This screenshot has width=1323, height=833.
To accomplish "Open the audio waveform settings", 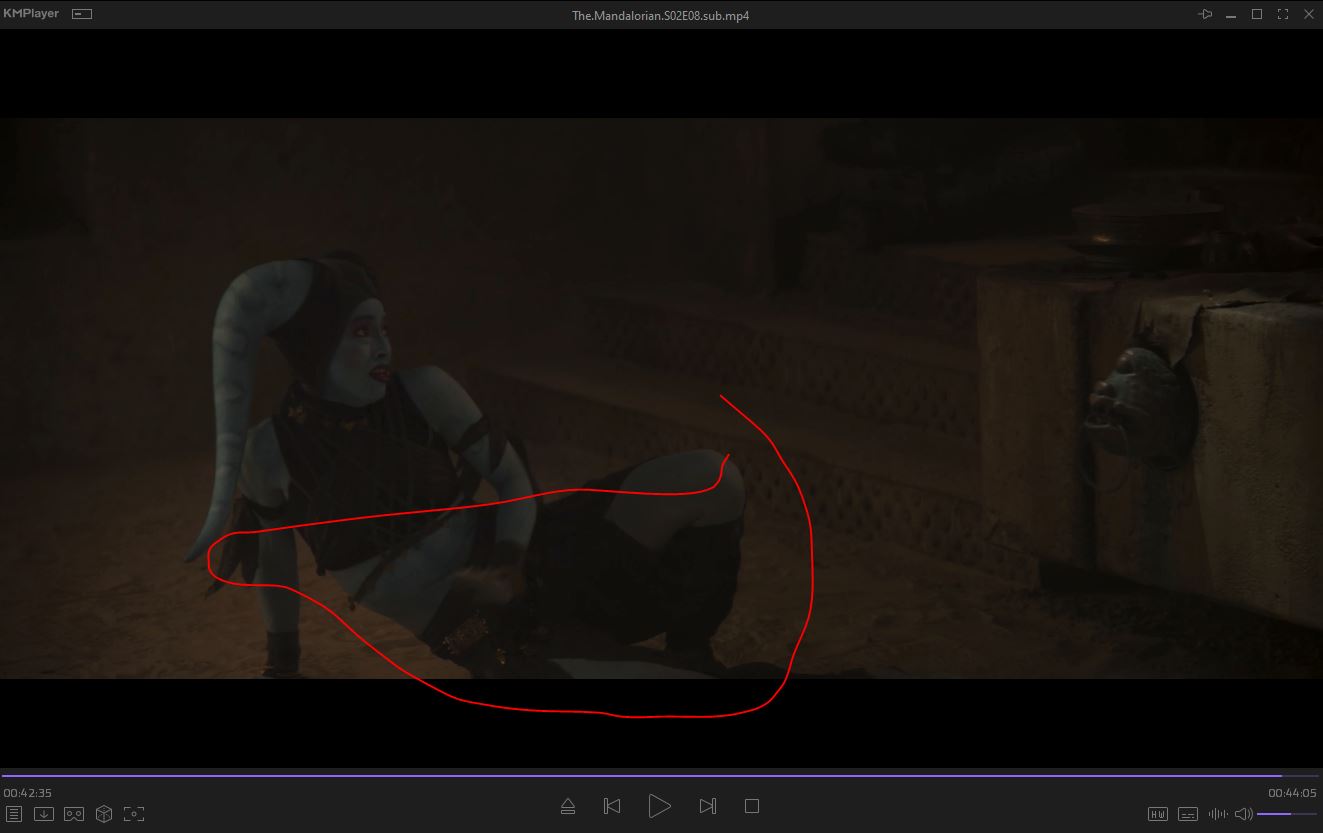I will (1217, 814).
